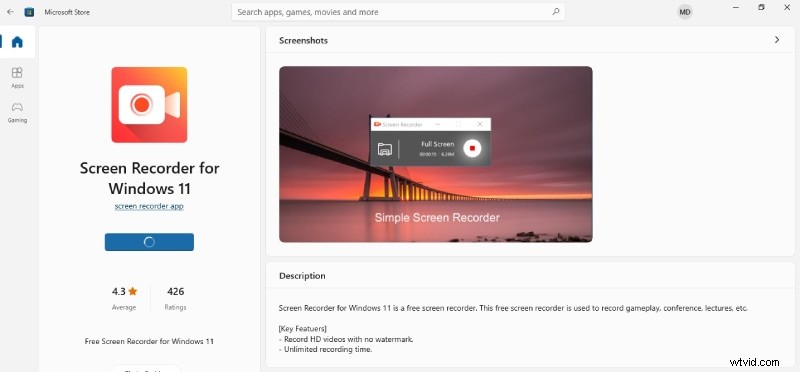Click the Screenshots heading
Image resolution: width=800 pixels, height=372 pixels.
pyautogui.click(x=303, y=40)
